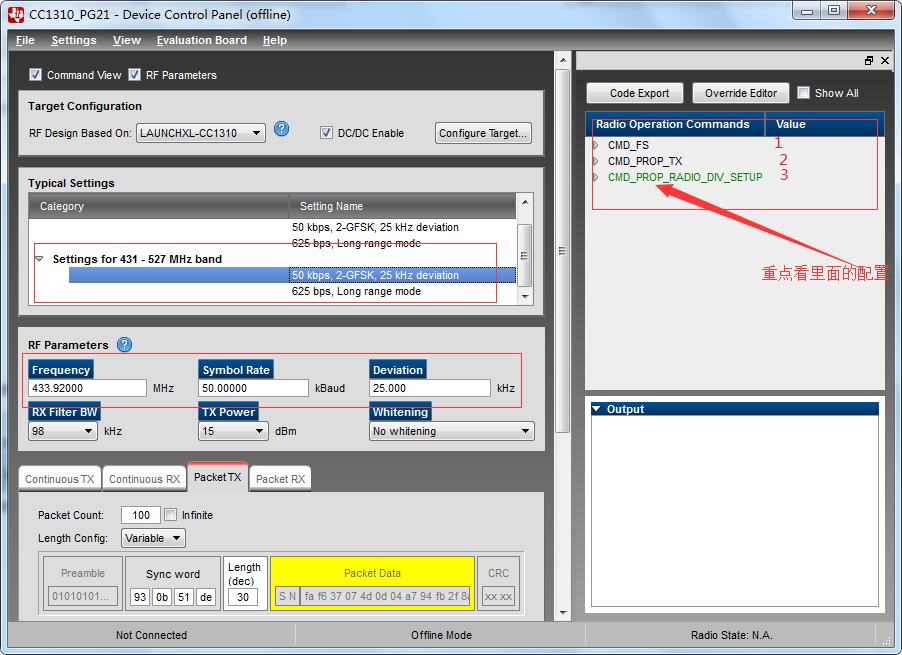Click the Setting Name column header
The width and height of the screenshot is (902, 655).
pyautogui.click(x=402, y=206)
